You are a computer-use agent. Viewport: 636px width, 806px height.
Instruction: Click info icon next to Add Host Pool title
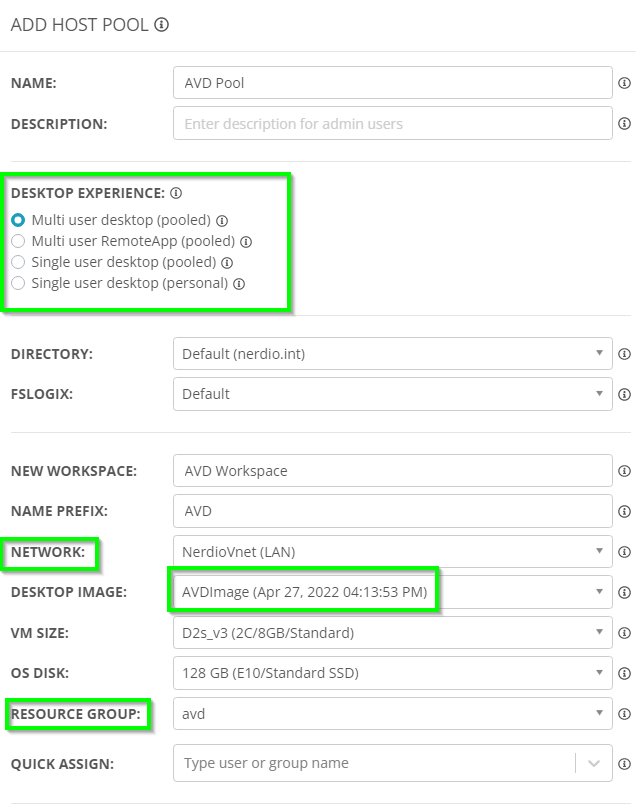click(161, 24)
